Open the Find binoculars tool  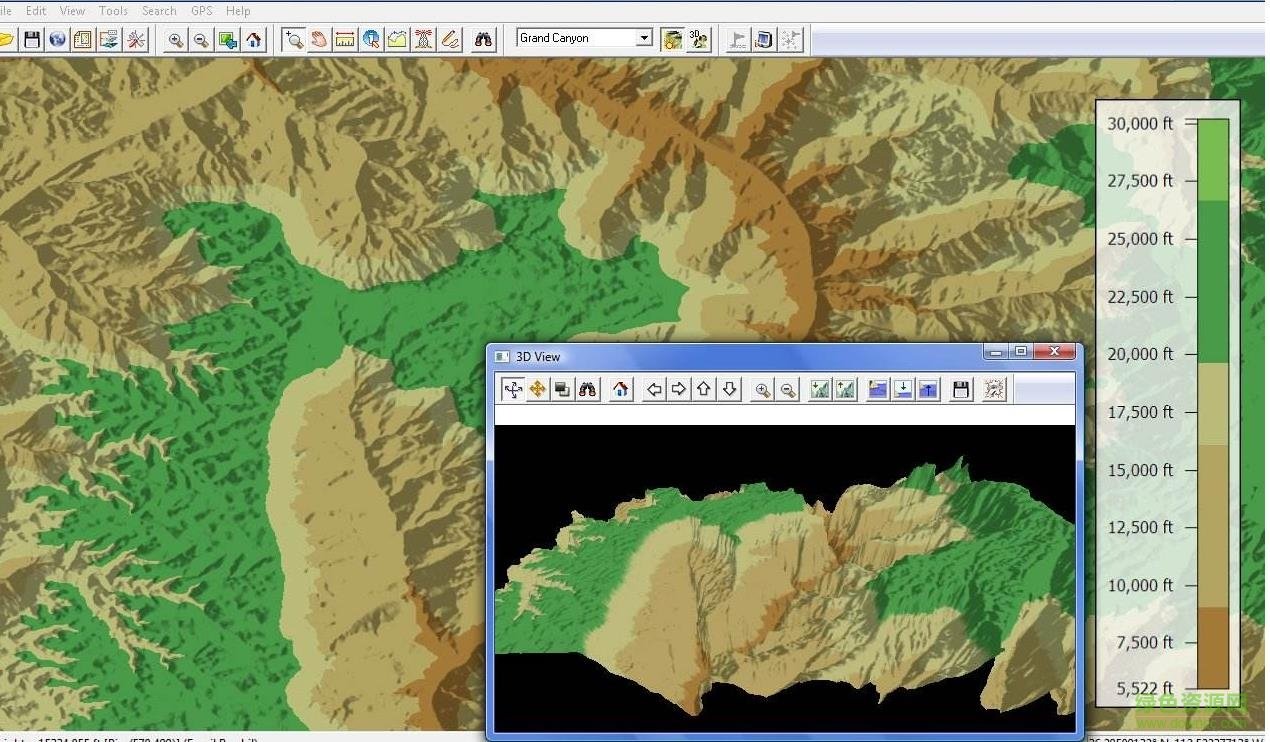(481, 39)
